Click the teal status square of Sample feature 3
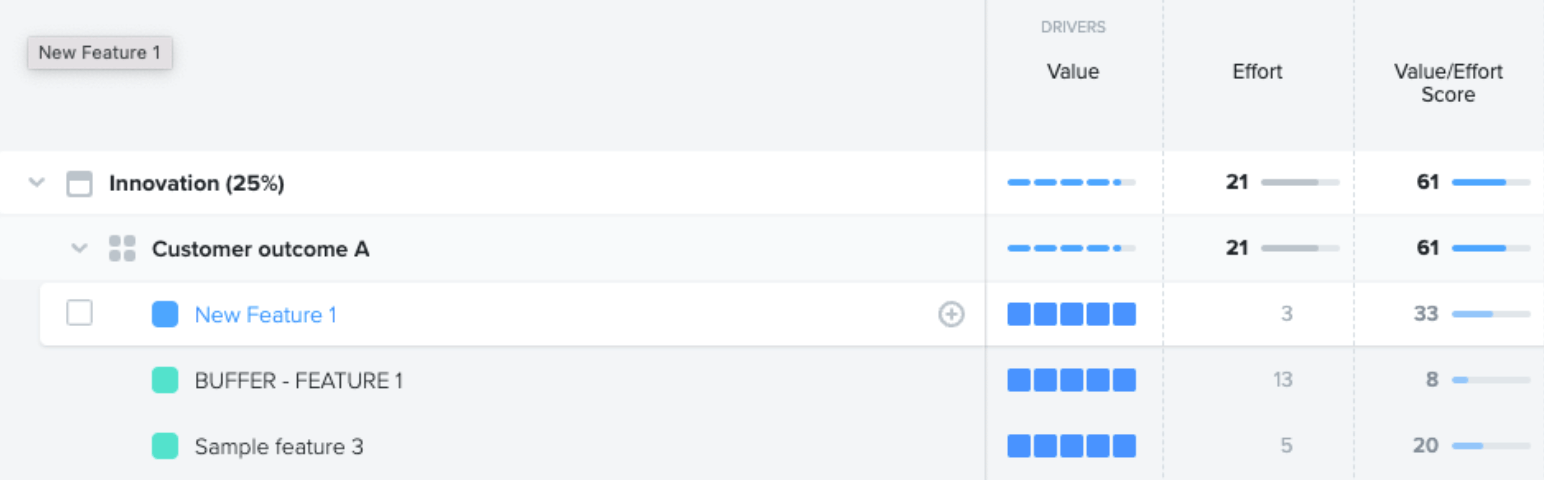Viewport: 1544px width, 480px height. (x=165, y=446)
